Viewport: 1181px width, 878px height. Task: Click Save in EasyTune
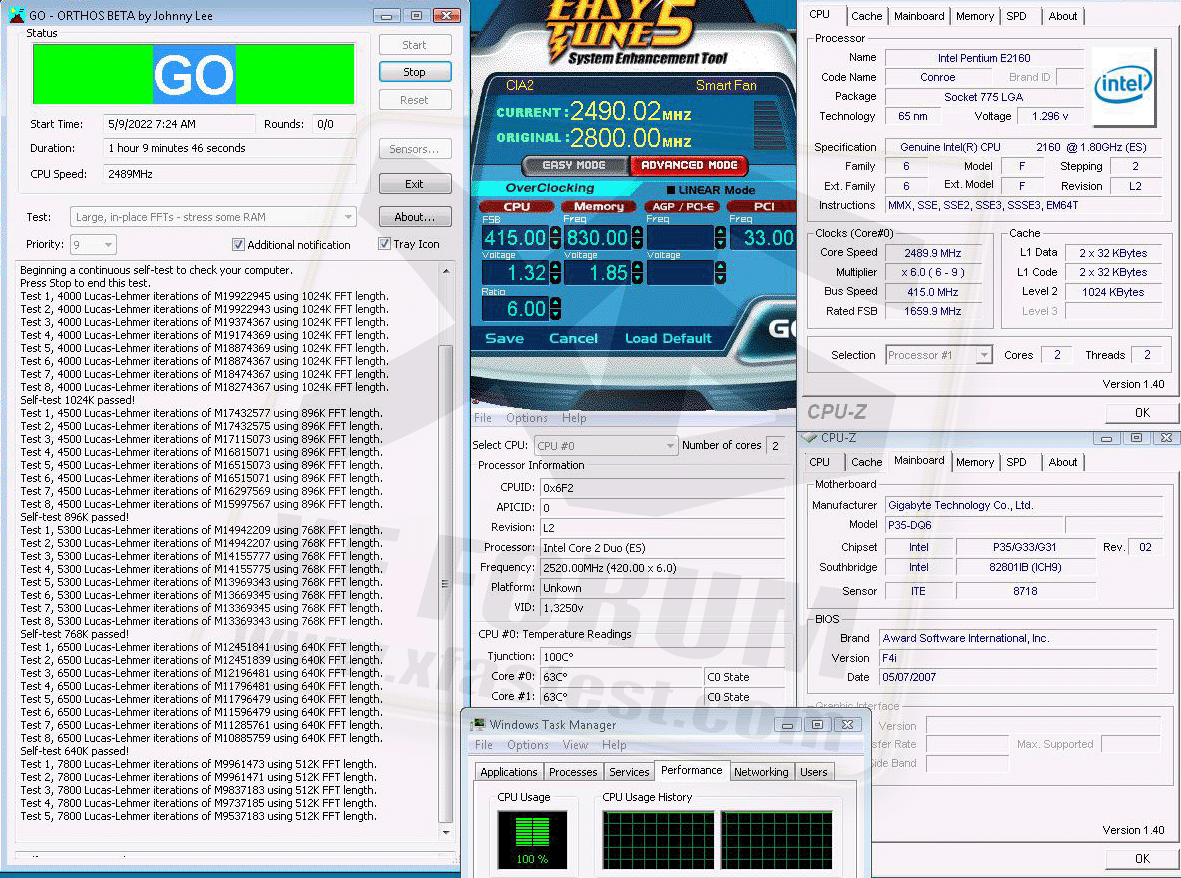click(x=505, y=338)
